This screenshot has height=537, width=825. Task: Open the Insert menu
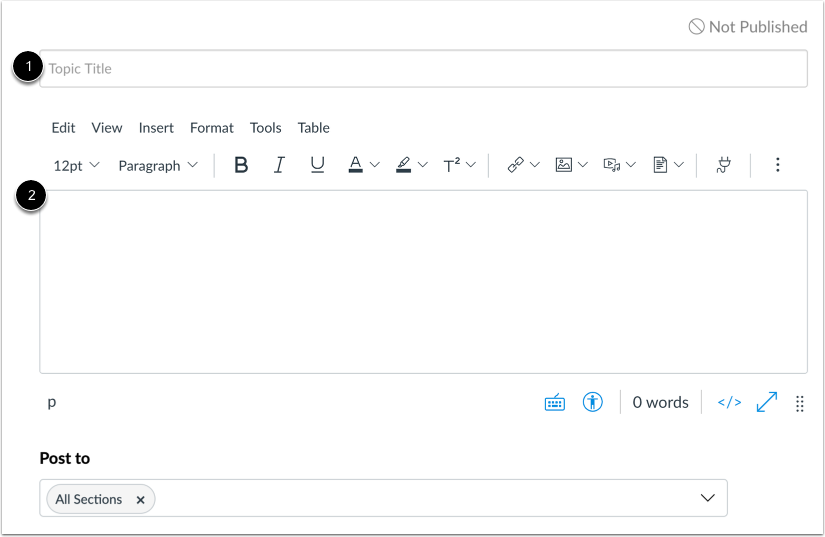tap(156, 128)
